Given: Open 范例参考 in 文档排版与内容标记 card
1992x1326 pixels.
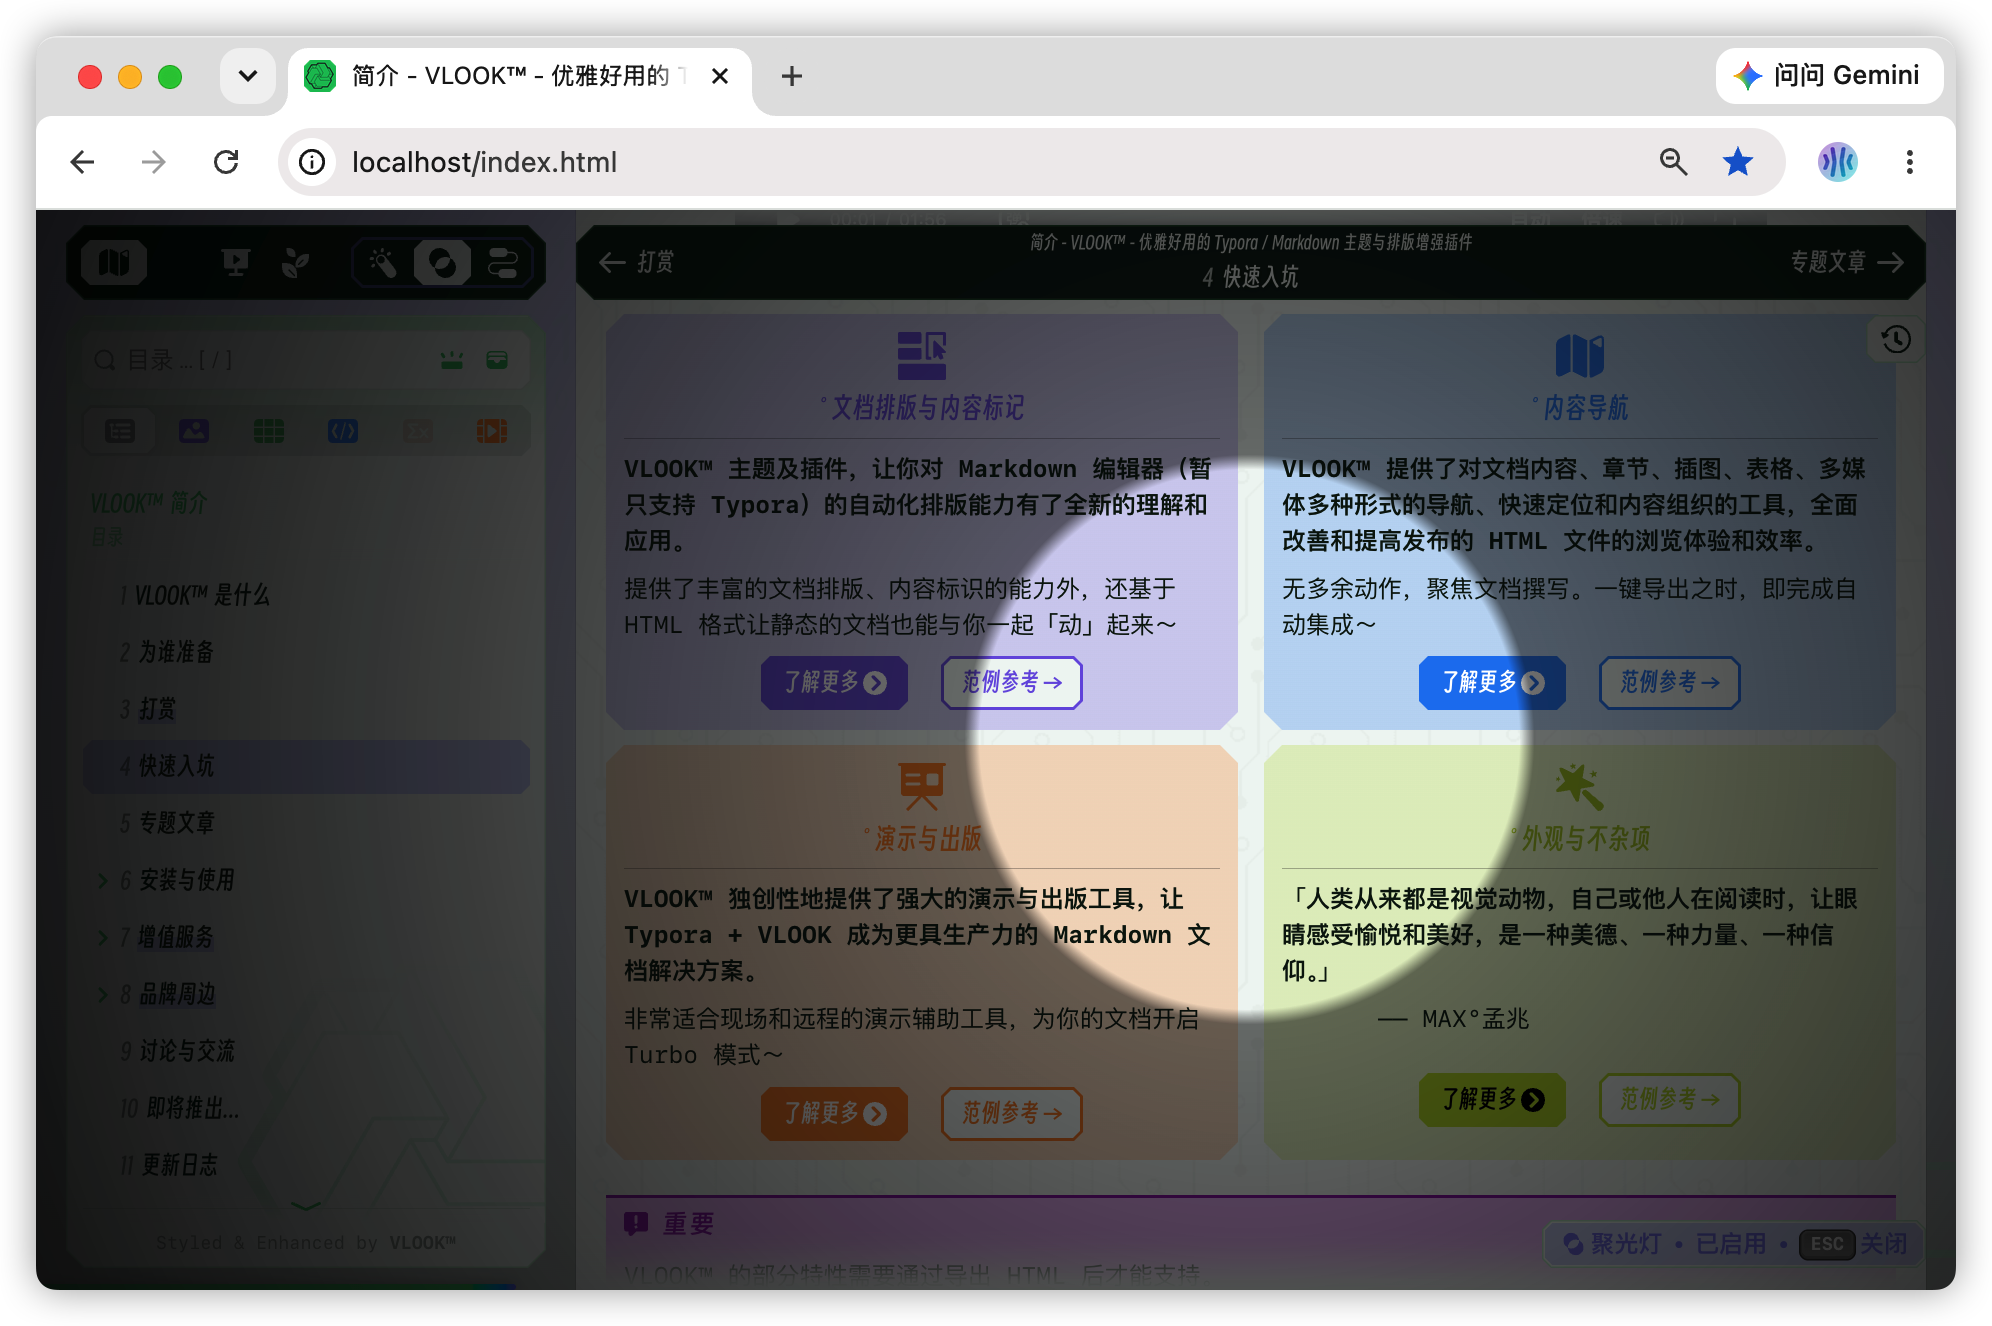Looking at the screenshot, I should tap(1012, 682).
